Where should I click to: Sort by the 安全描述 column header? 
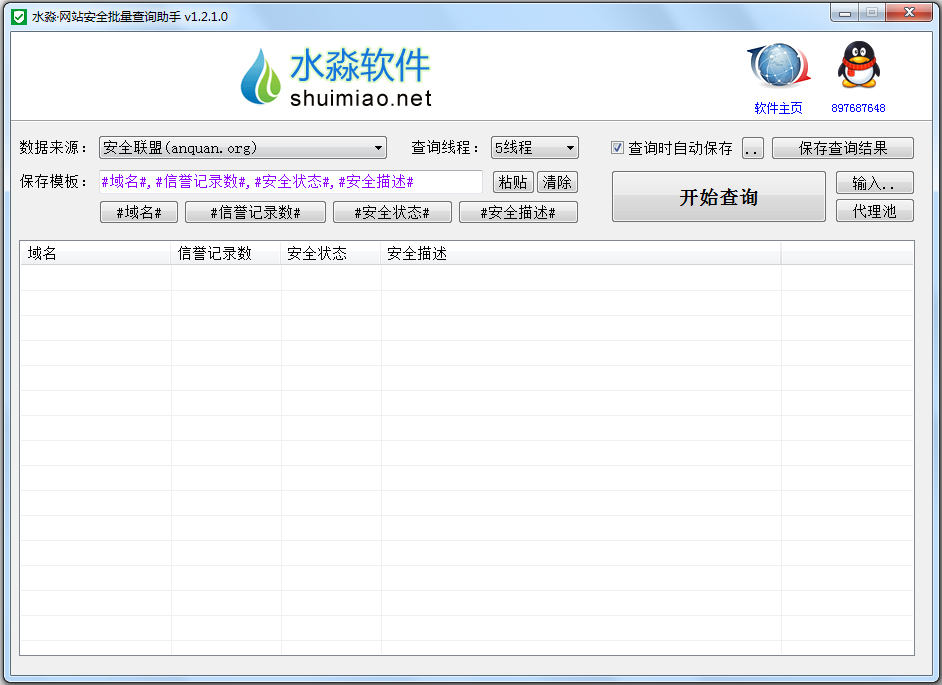click(581, 254)
